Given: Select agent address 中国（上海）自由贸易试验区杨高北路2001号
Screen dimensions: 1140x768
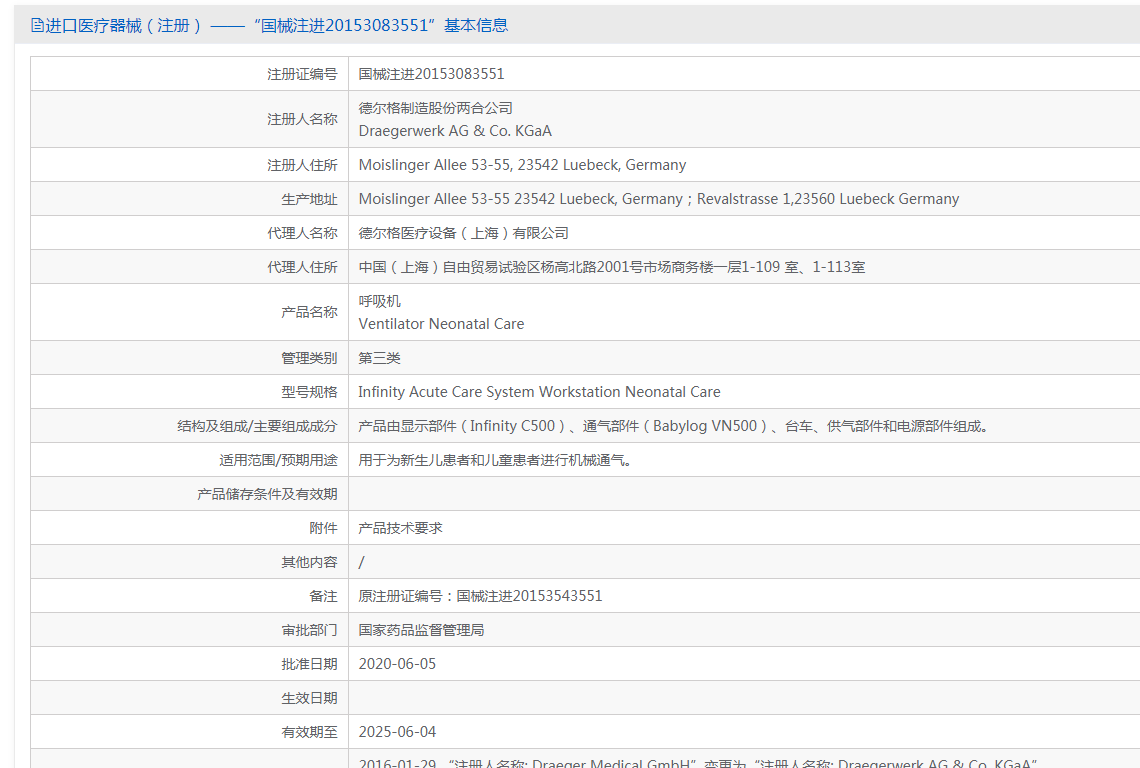Looking at the screenshot, I should [611, 268].
